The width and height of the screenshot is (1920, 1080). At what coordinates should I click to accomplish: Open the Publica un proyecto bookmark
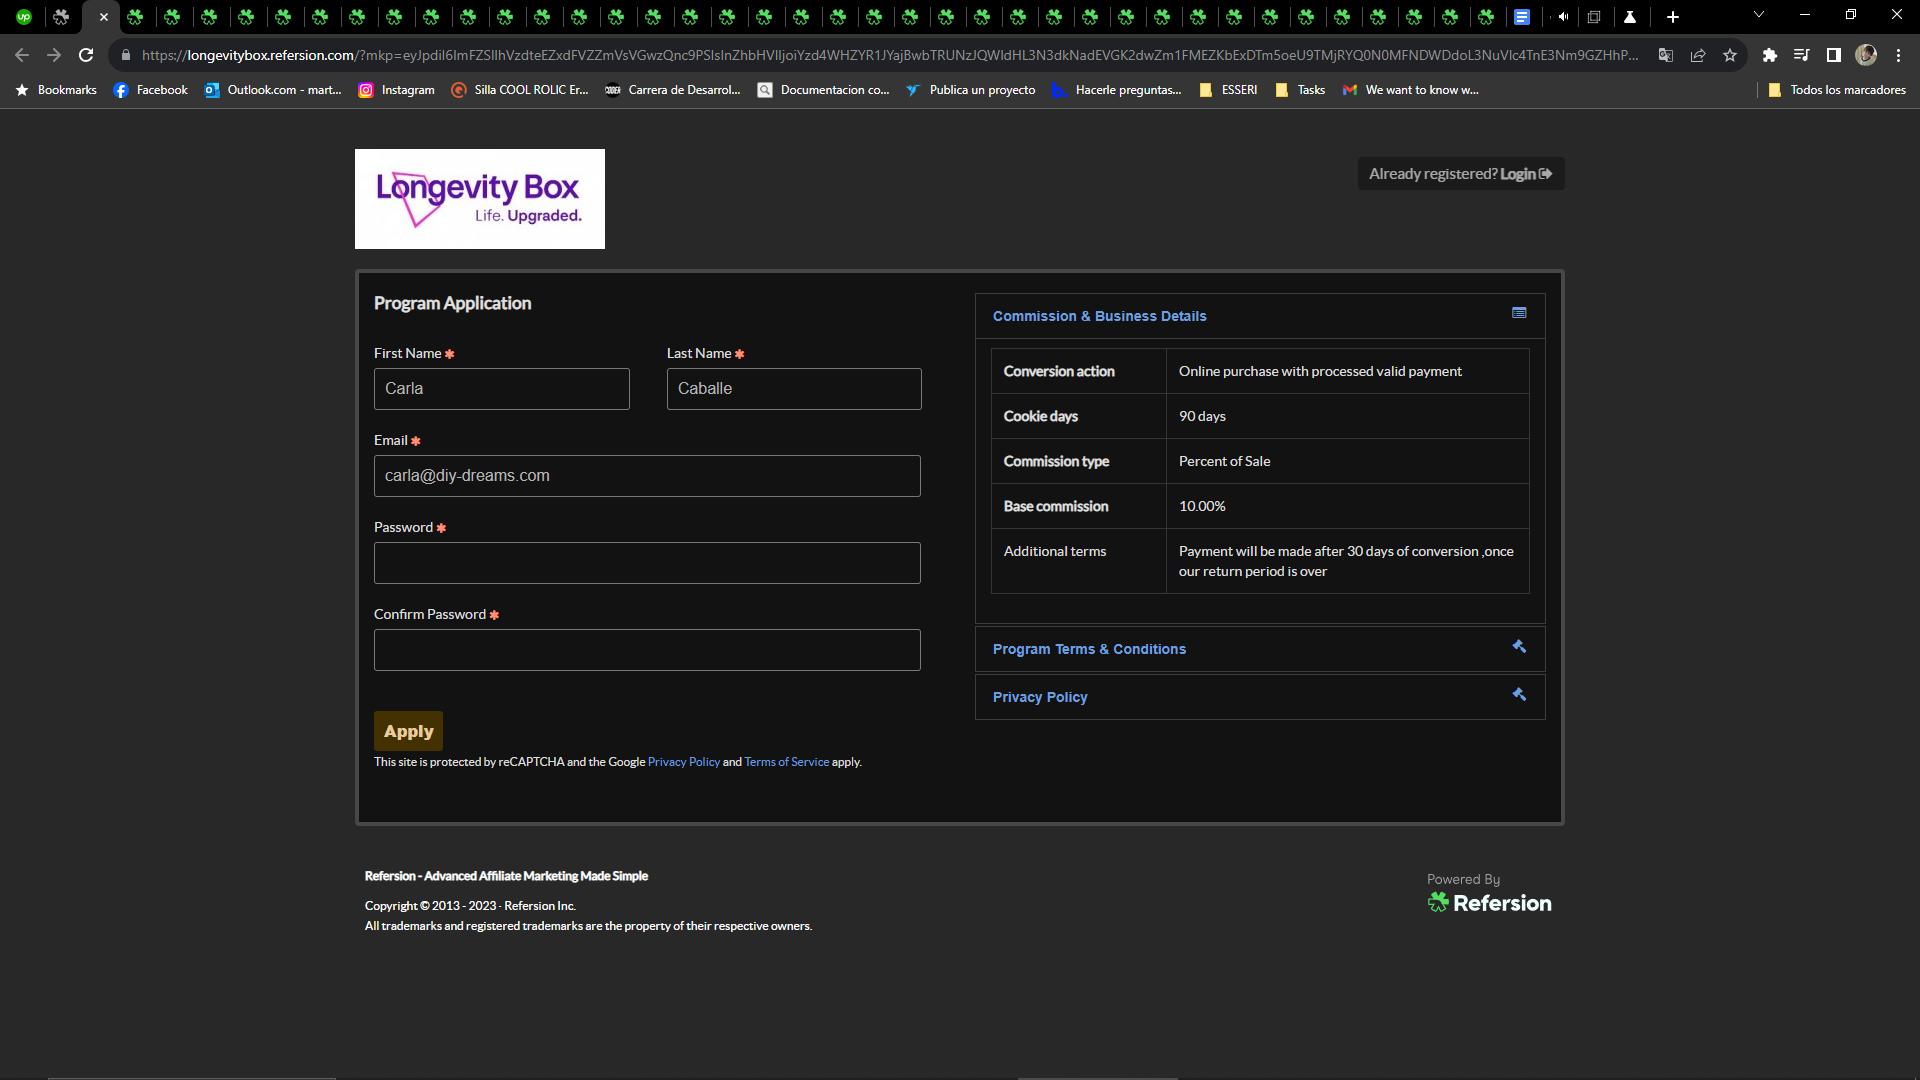coord(971,90)
